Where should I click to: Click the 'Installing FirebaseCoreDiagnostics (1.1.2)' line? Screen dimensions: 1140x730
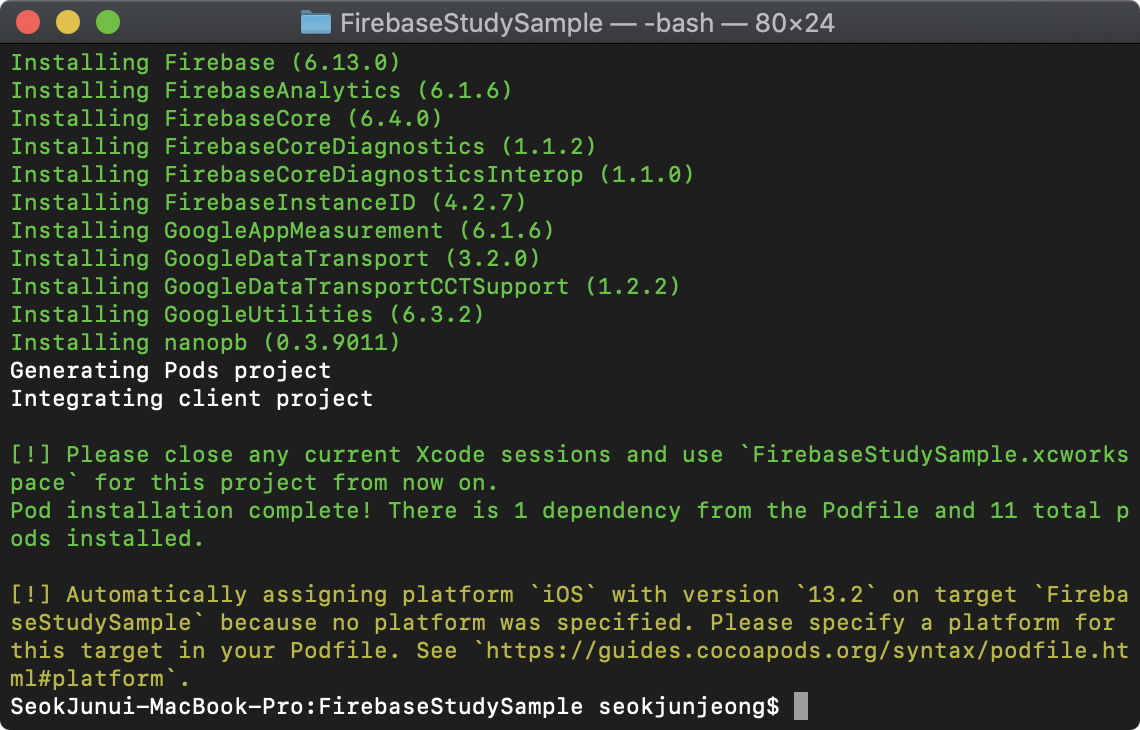point(303,146)
